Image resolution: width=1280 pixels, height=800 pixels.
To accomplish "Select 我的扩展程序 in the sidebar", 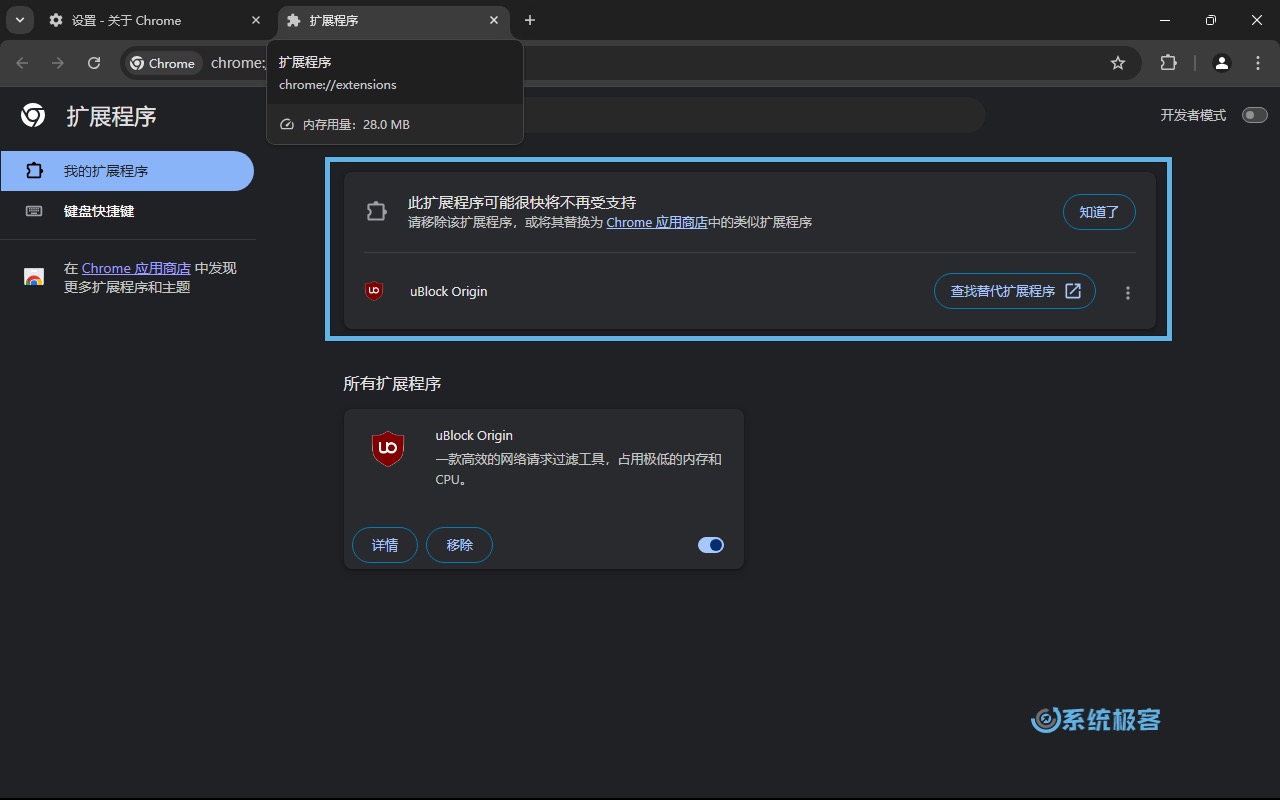I will pos(127,171).
